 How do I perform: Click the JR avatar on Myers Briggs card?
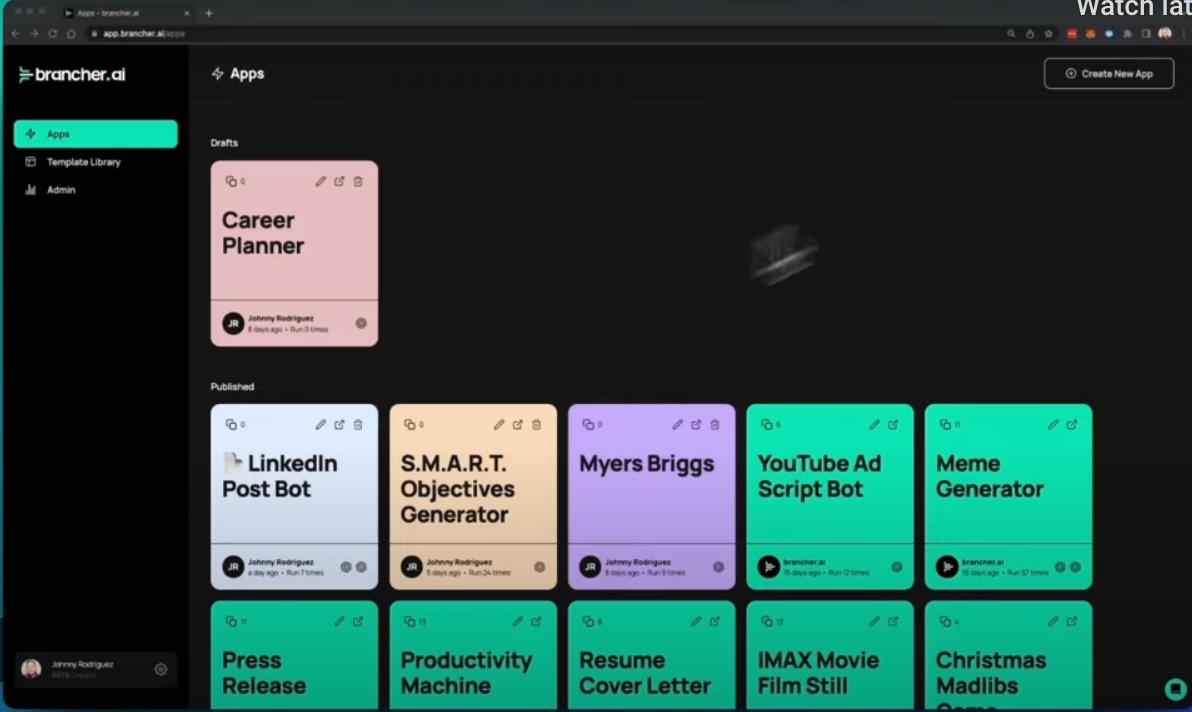pyautogui.click(x=590, y=567)
